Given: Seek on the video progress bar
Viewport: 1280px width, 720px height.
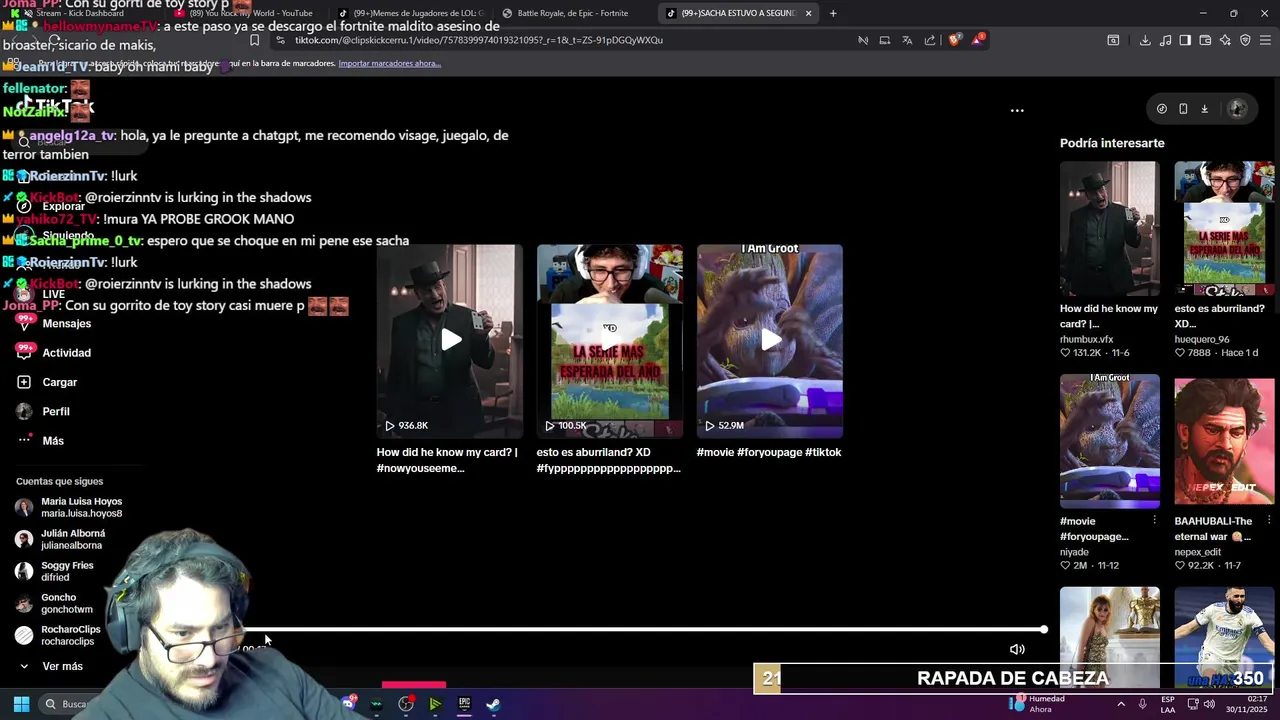Looking at the screenshot, I should [x=645, y=629].
